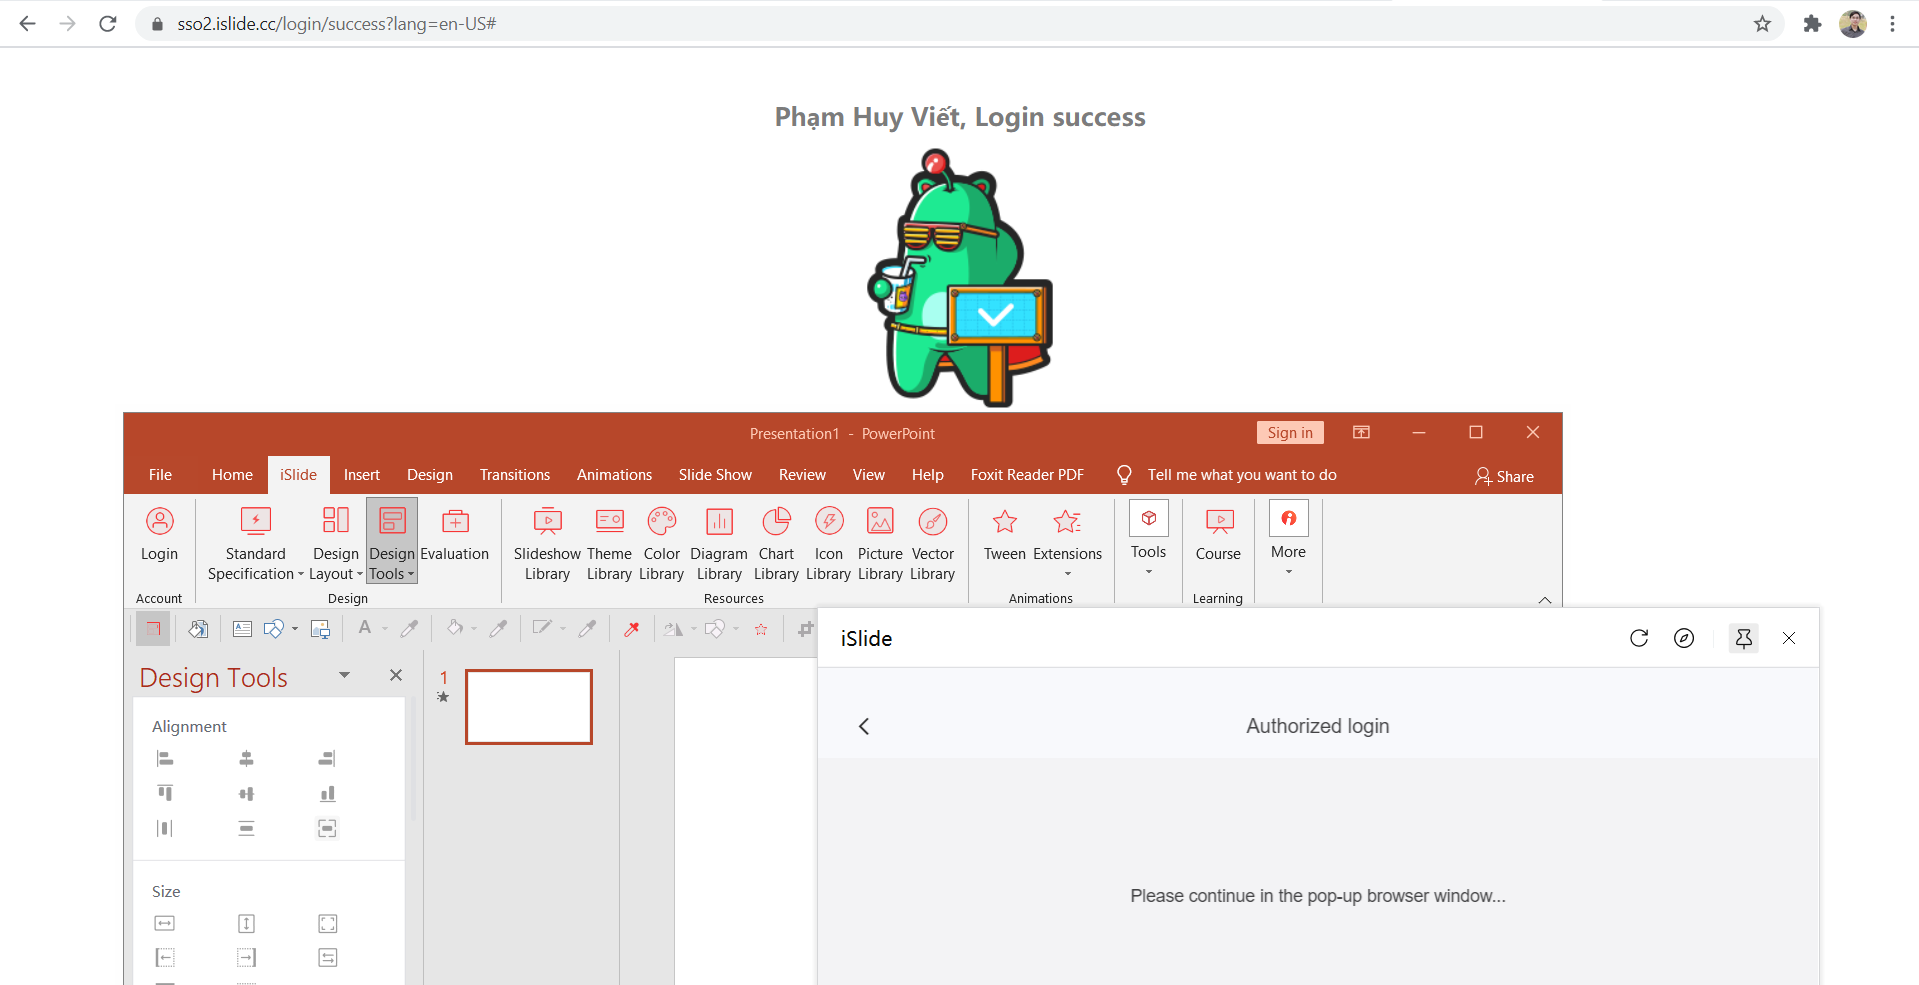Screen dimensions: 1919x985
Task: Switch to the Slide Show tab
Action: tap(715, 475)
